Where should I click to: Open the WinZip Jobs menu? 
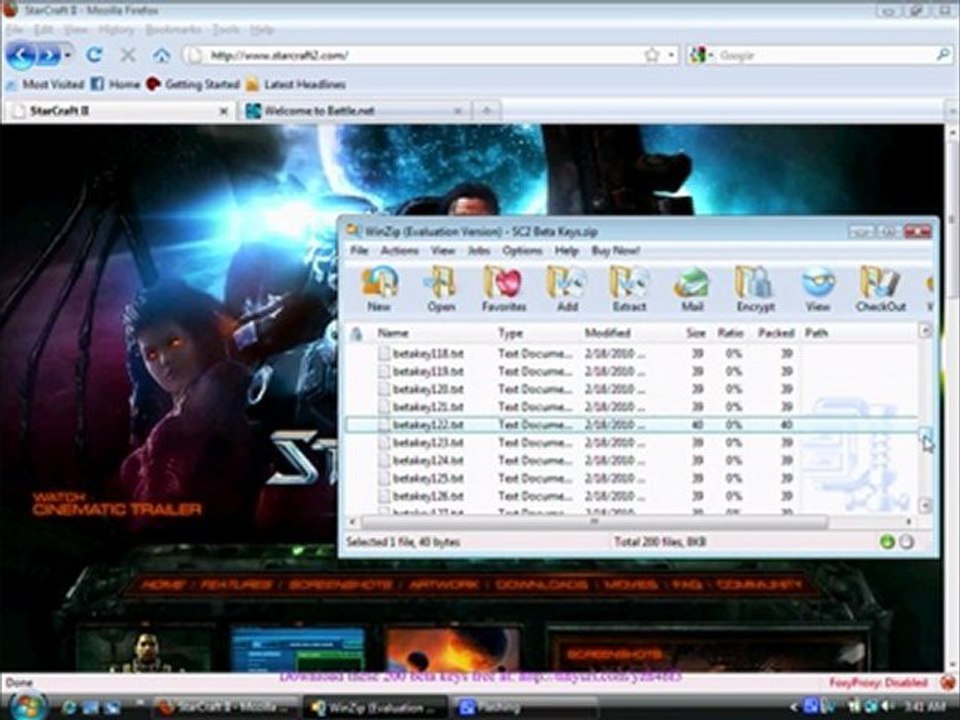tap(479, 250)
